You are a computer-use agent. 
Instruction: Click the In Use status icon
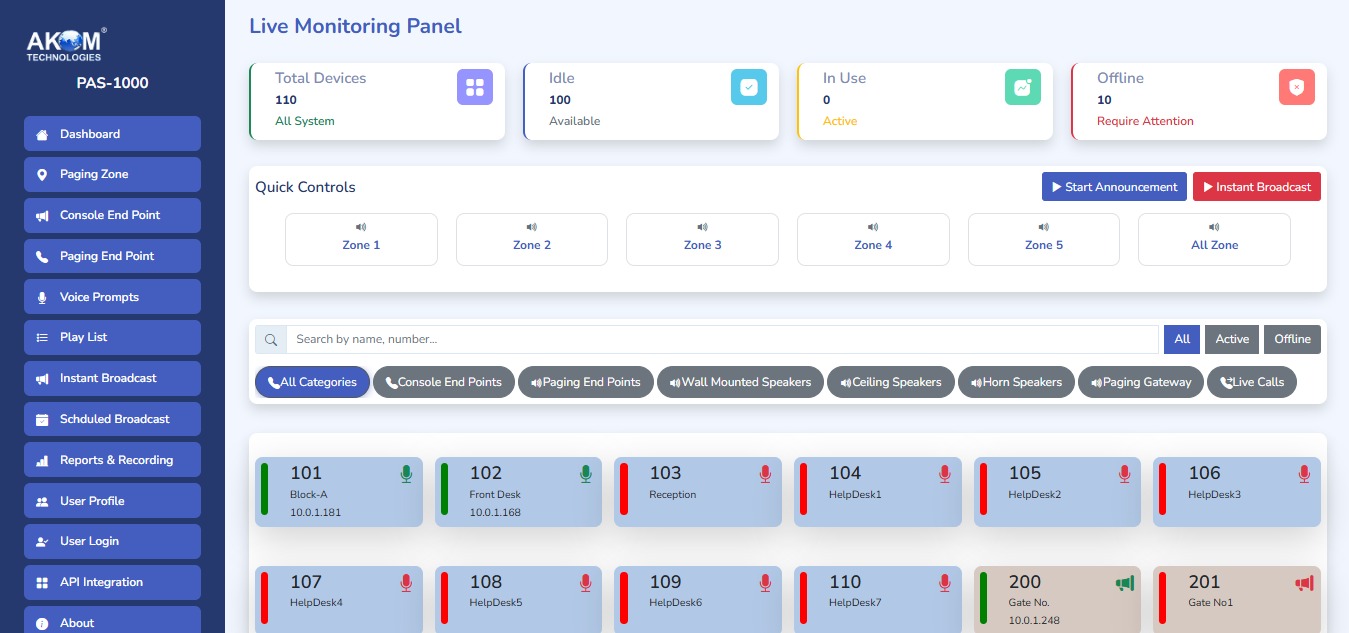1022,87
